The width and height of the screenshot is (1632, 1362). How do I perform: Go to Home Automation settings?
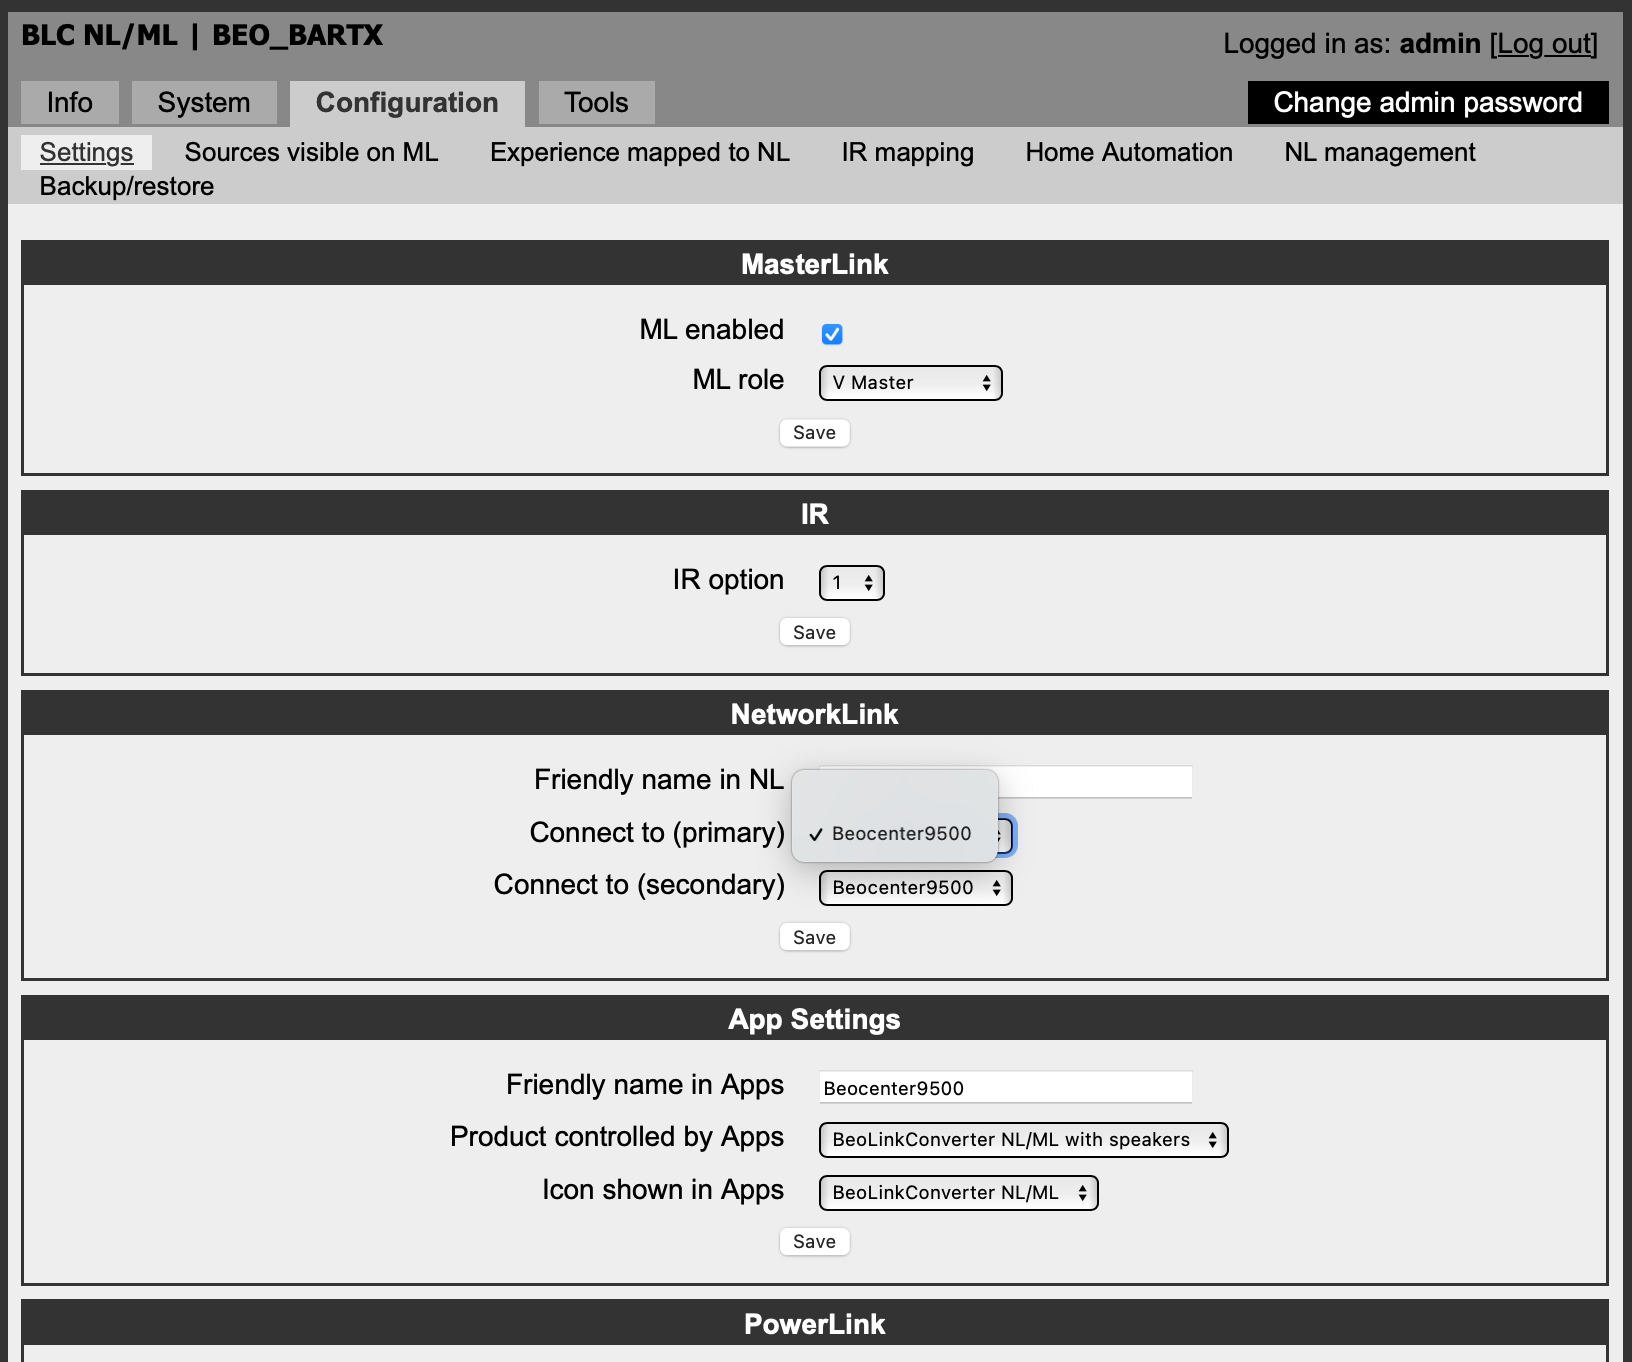click(x=1129, y=153)
